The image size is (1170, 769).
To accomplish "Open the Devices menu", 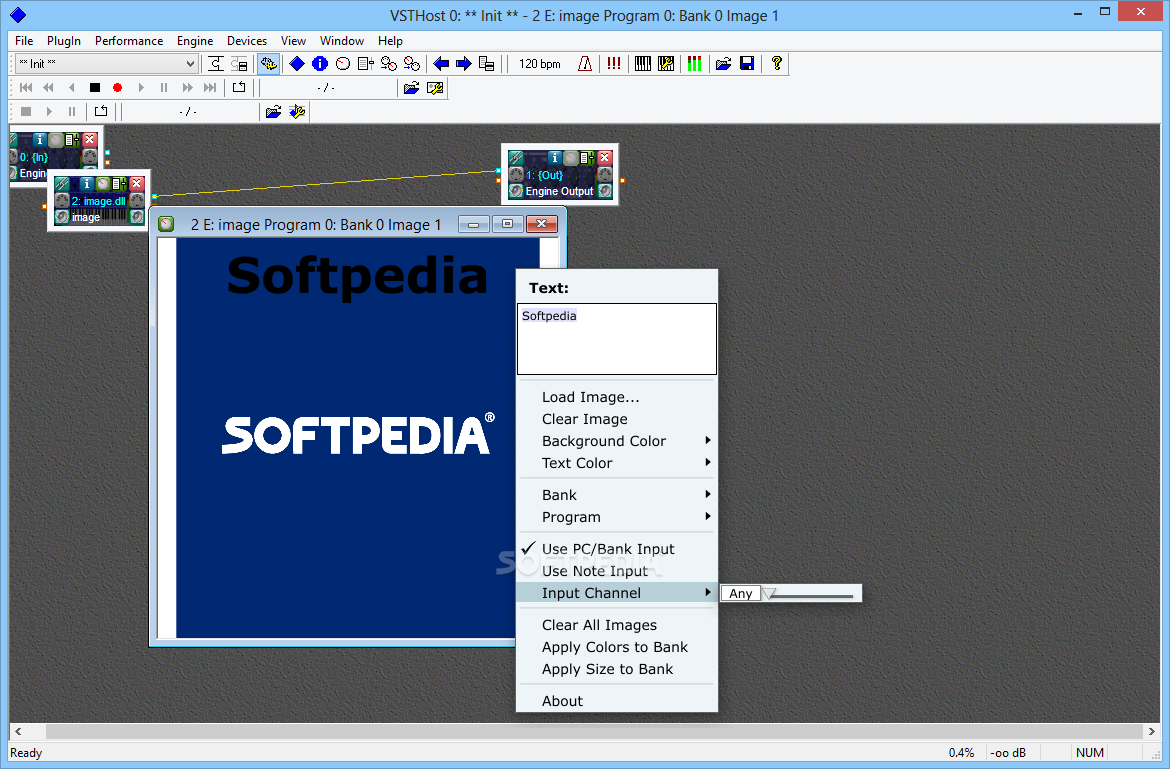I will (x=247, y=41).
